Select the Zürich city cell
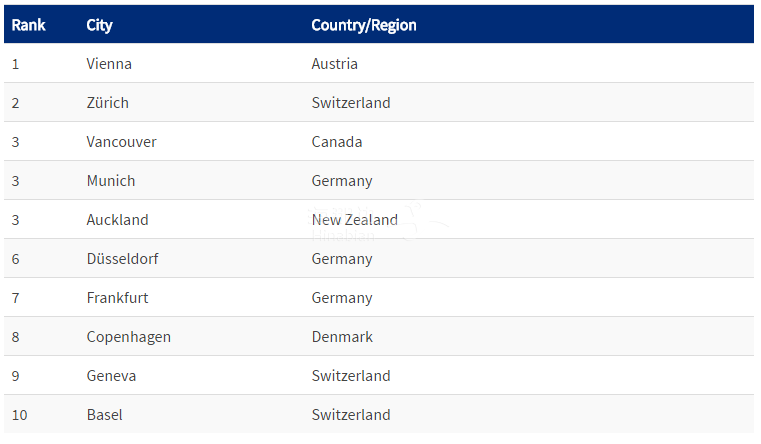761x444 pixels. click(x=108, y=103)
